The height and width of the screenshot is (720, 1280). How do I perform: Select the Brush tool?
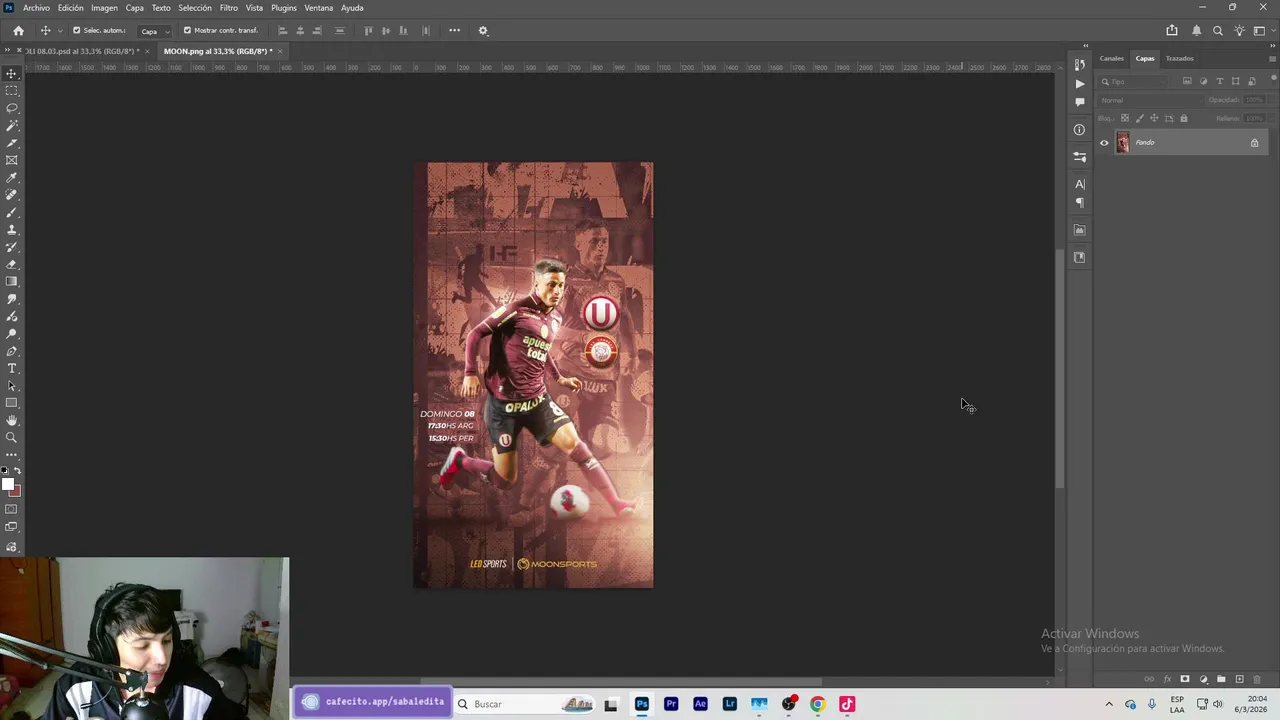click(x=12, y=212)
